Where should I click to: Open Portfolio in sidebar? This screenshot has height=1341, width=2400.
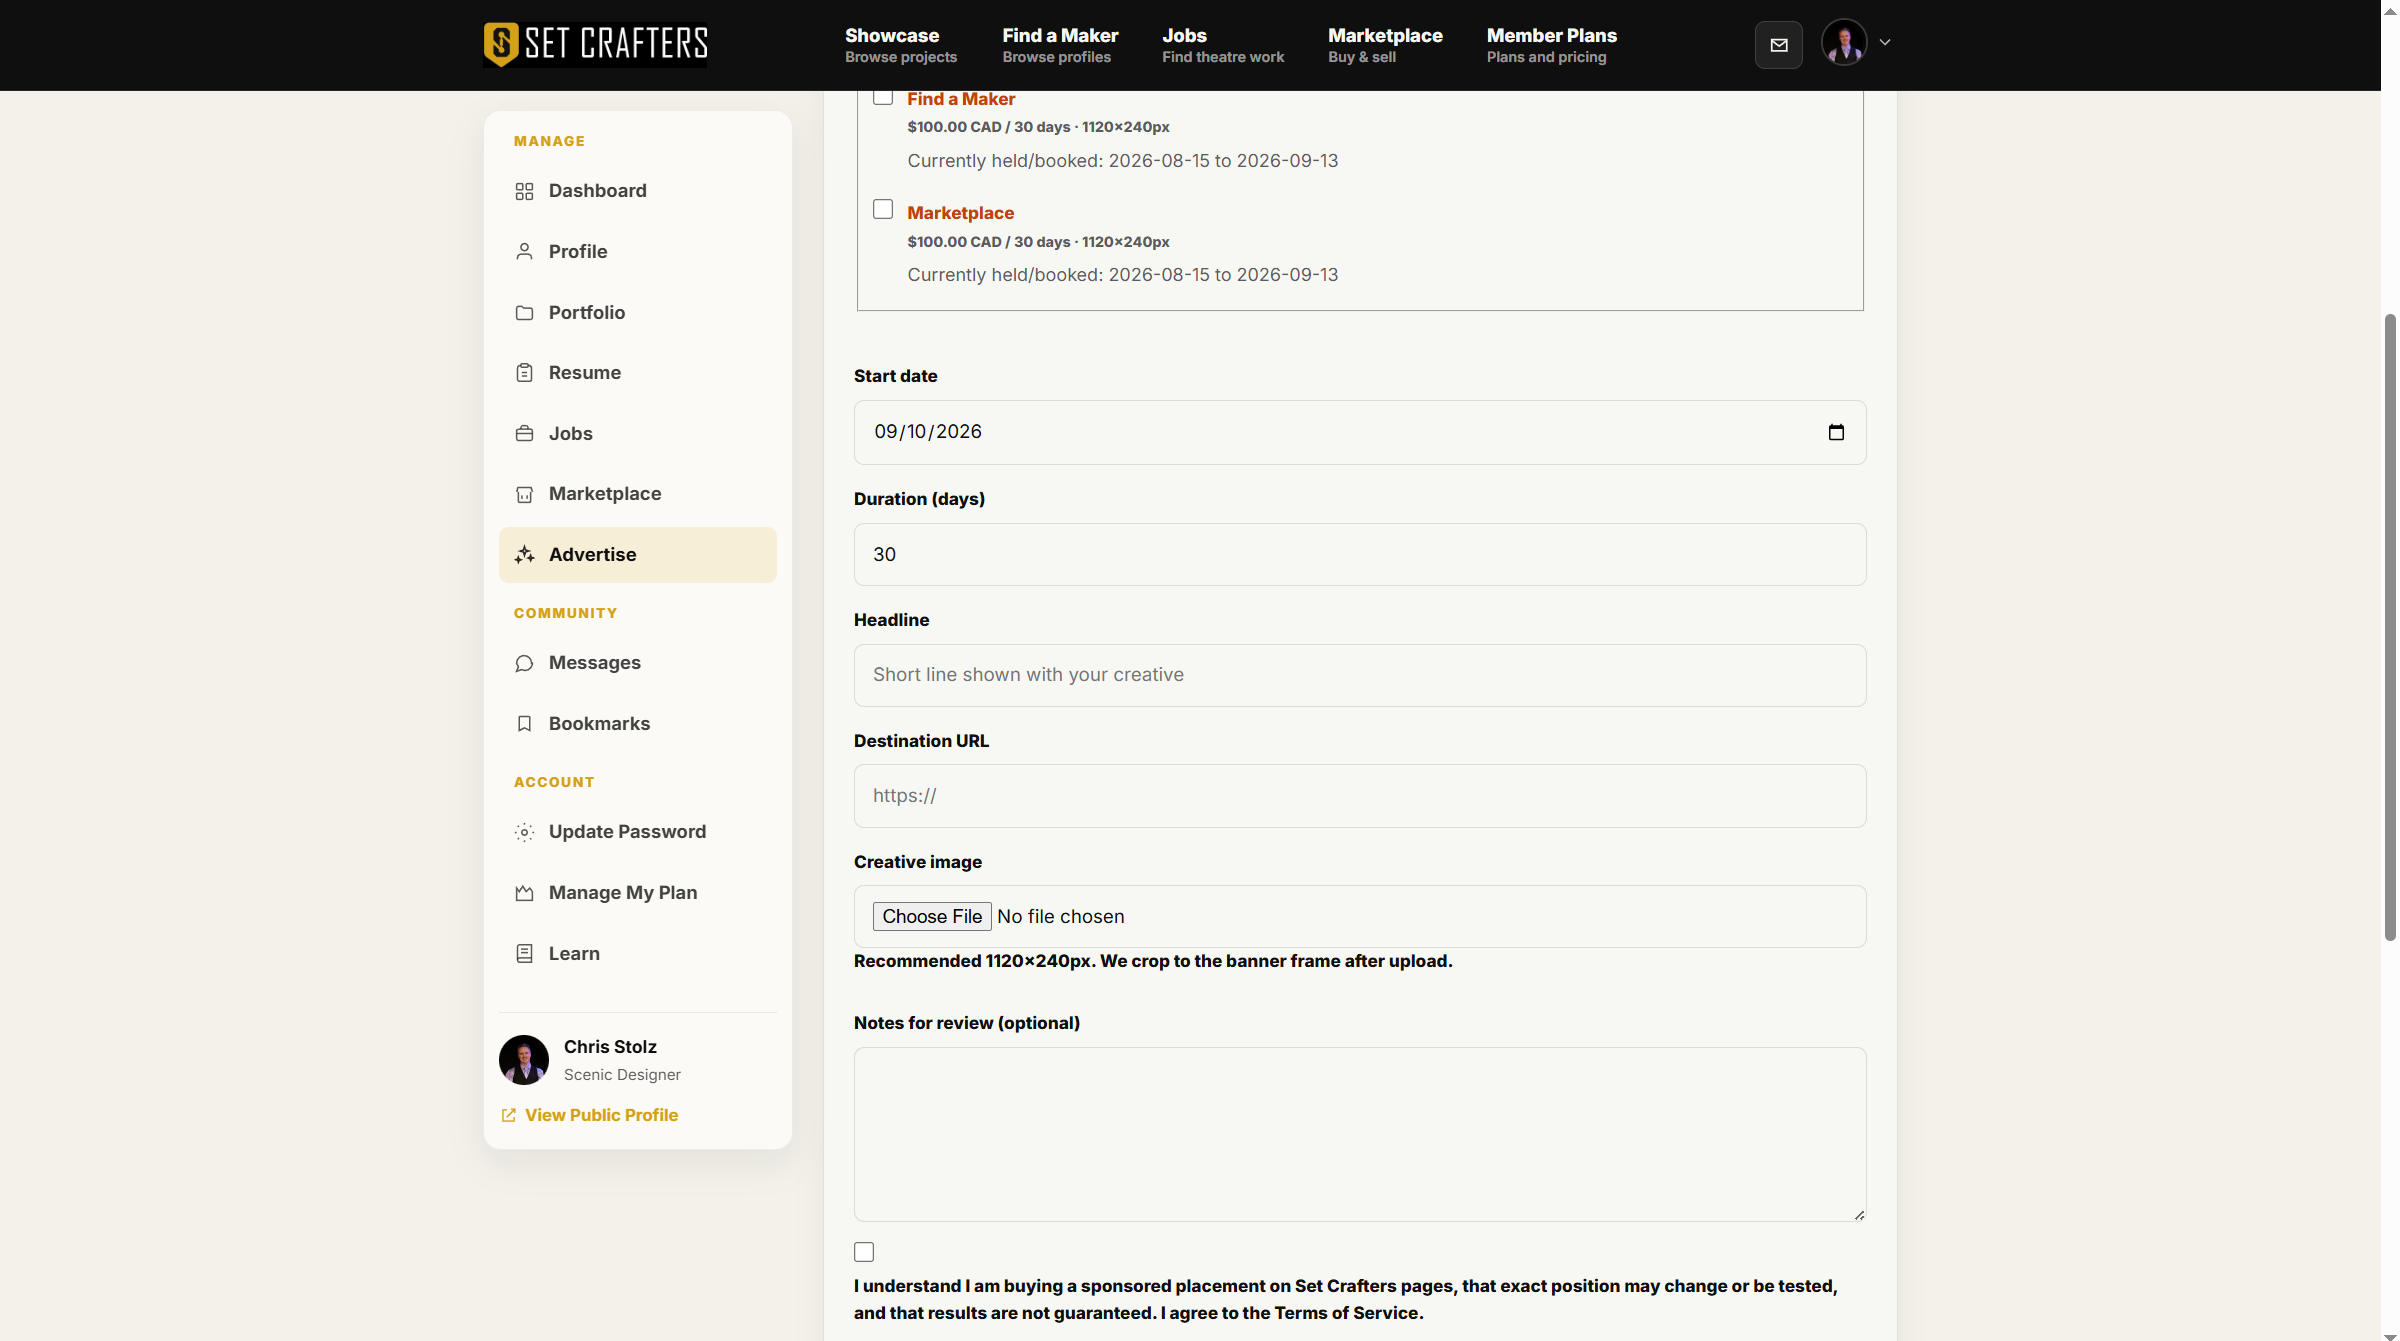[638, 312]
